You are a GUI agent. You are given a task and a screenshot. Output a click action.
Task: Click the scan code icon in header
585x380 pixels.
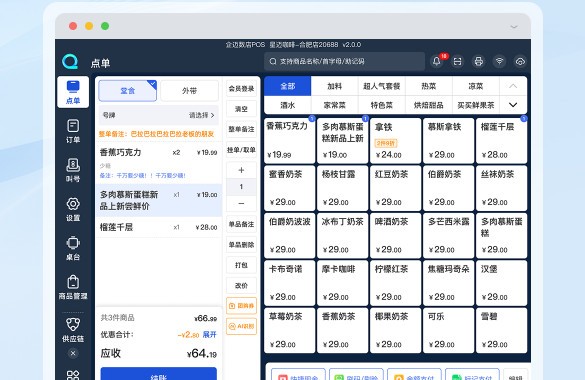tap(457, 61)
